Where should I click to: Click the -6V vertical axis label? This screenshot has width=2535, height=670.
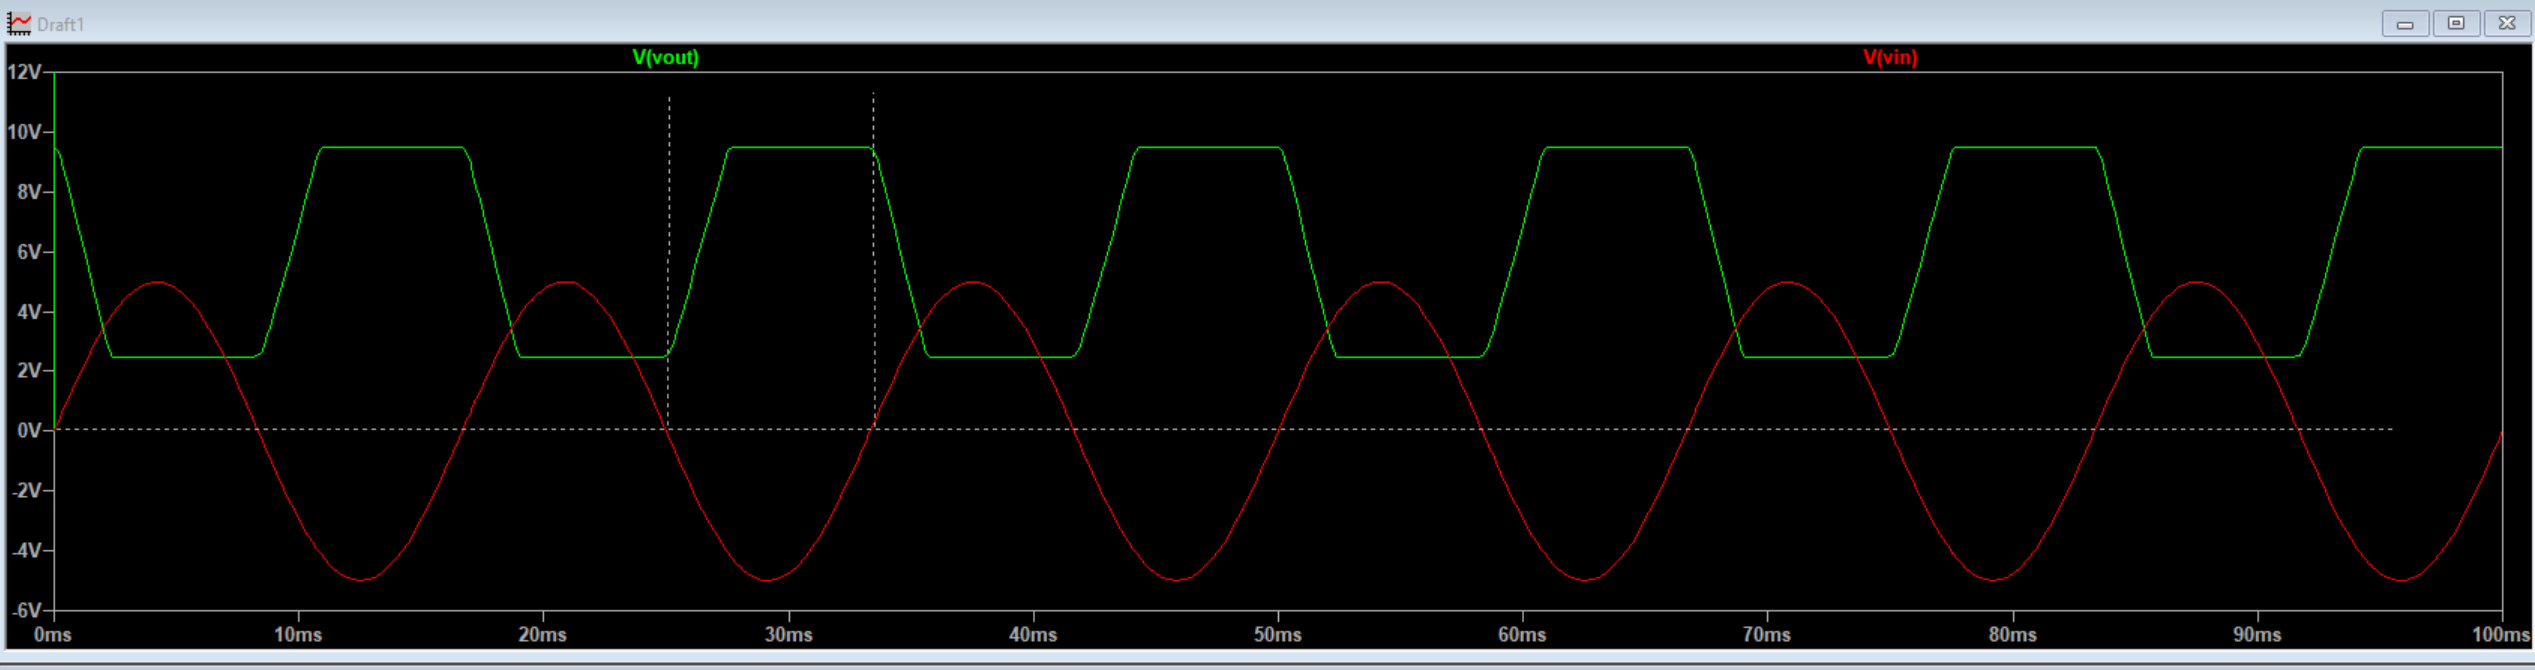[26, 611]
